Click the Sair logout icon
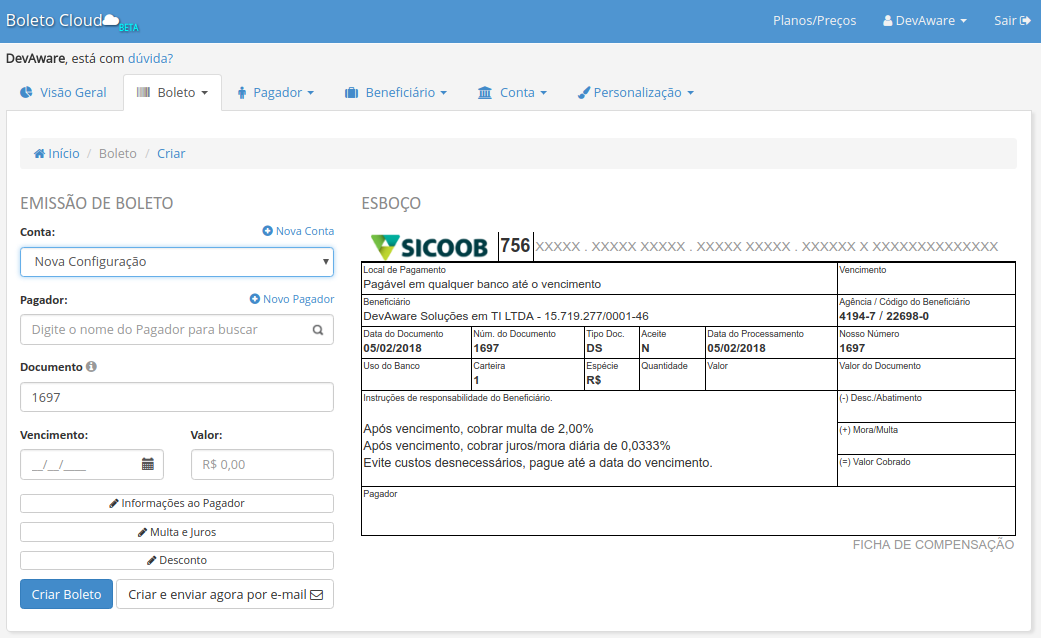This screenshot has height=638, width=1041. pos(1025,21)
